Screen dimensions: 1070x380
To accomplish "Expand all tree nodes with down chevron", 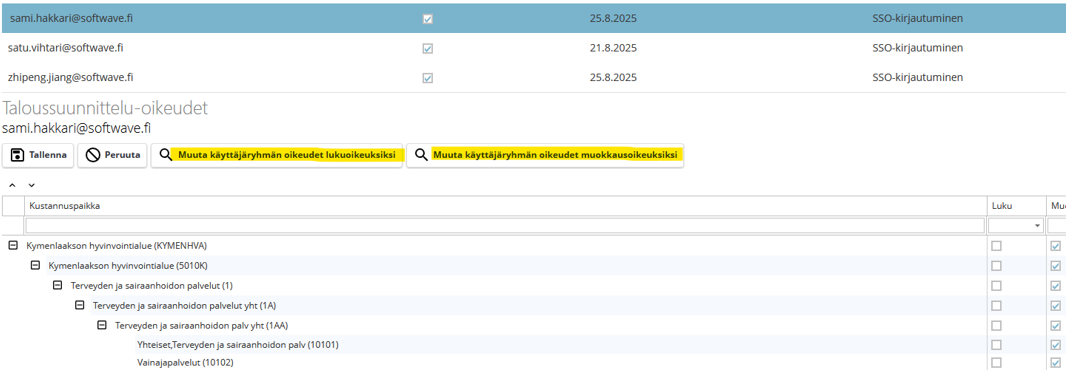I will click(31, 186).
